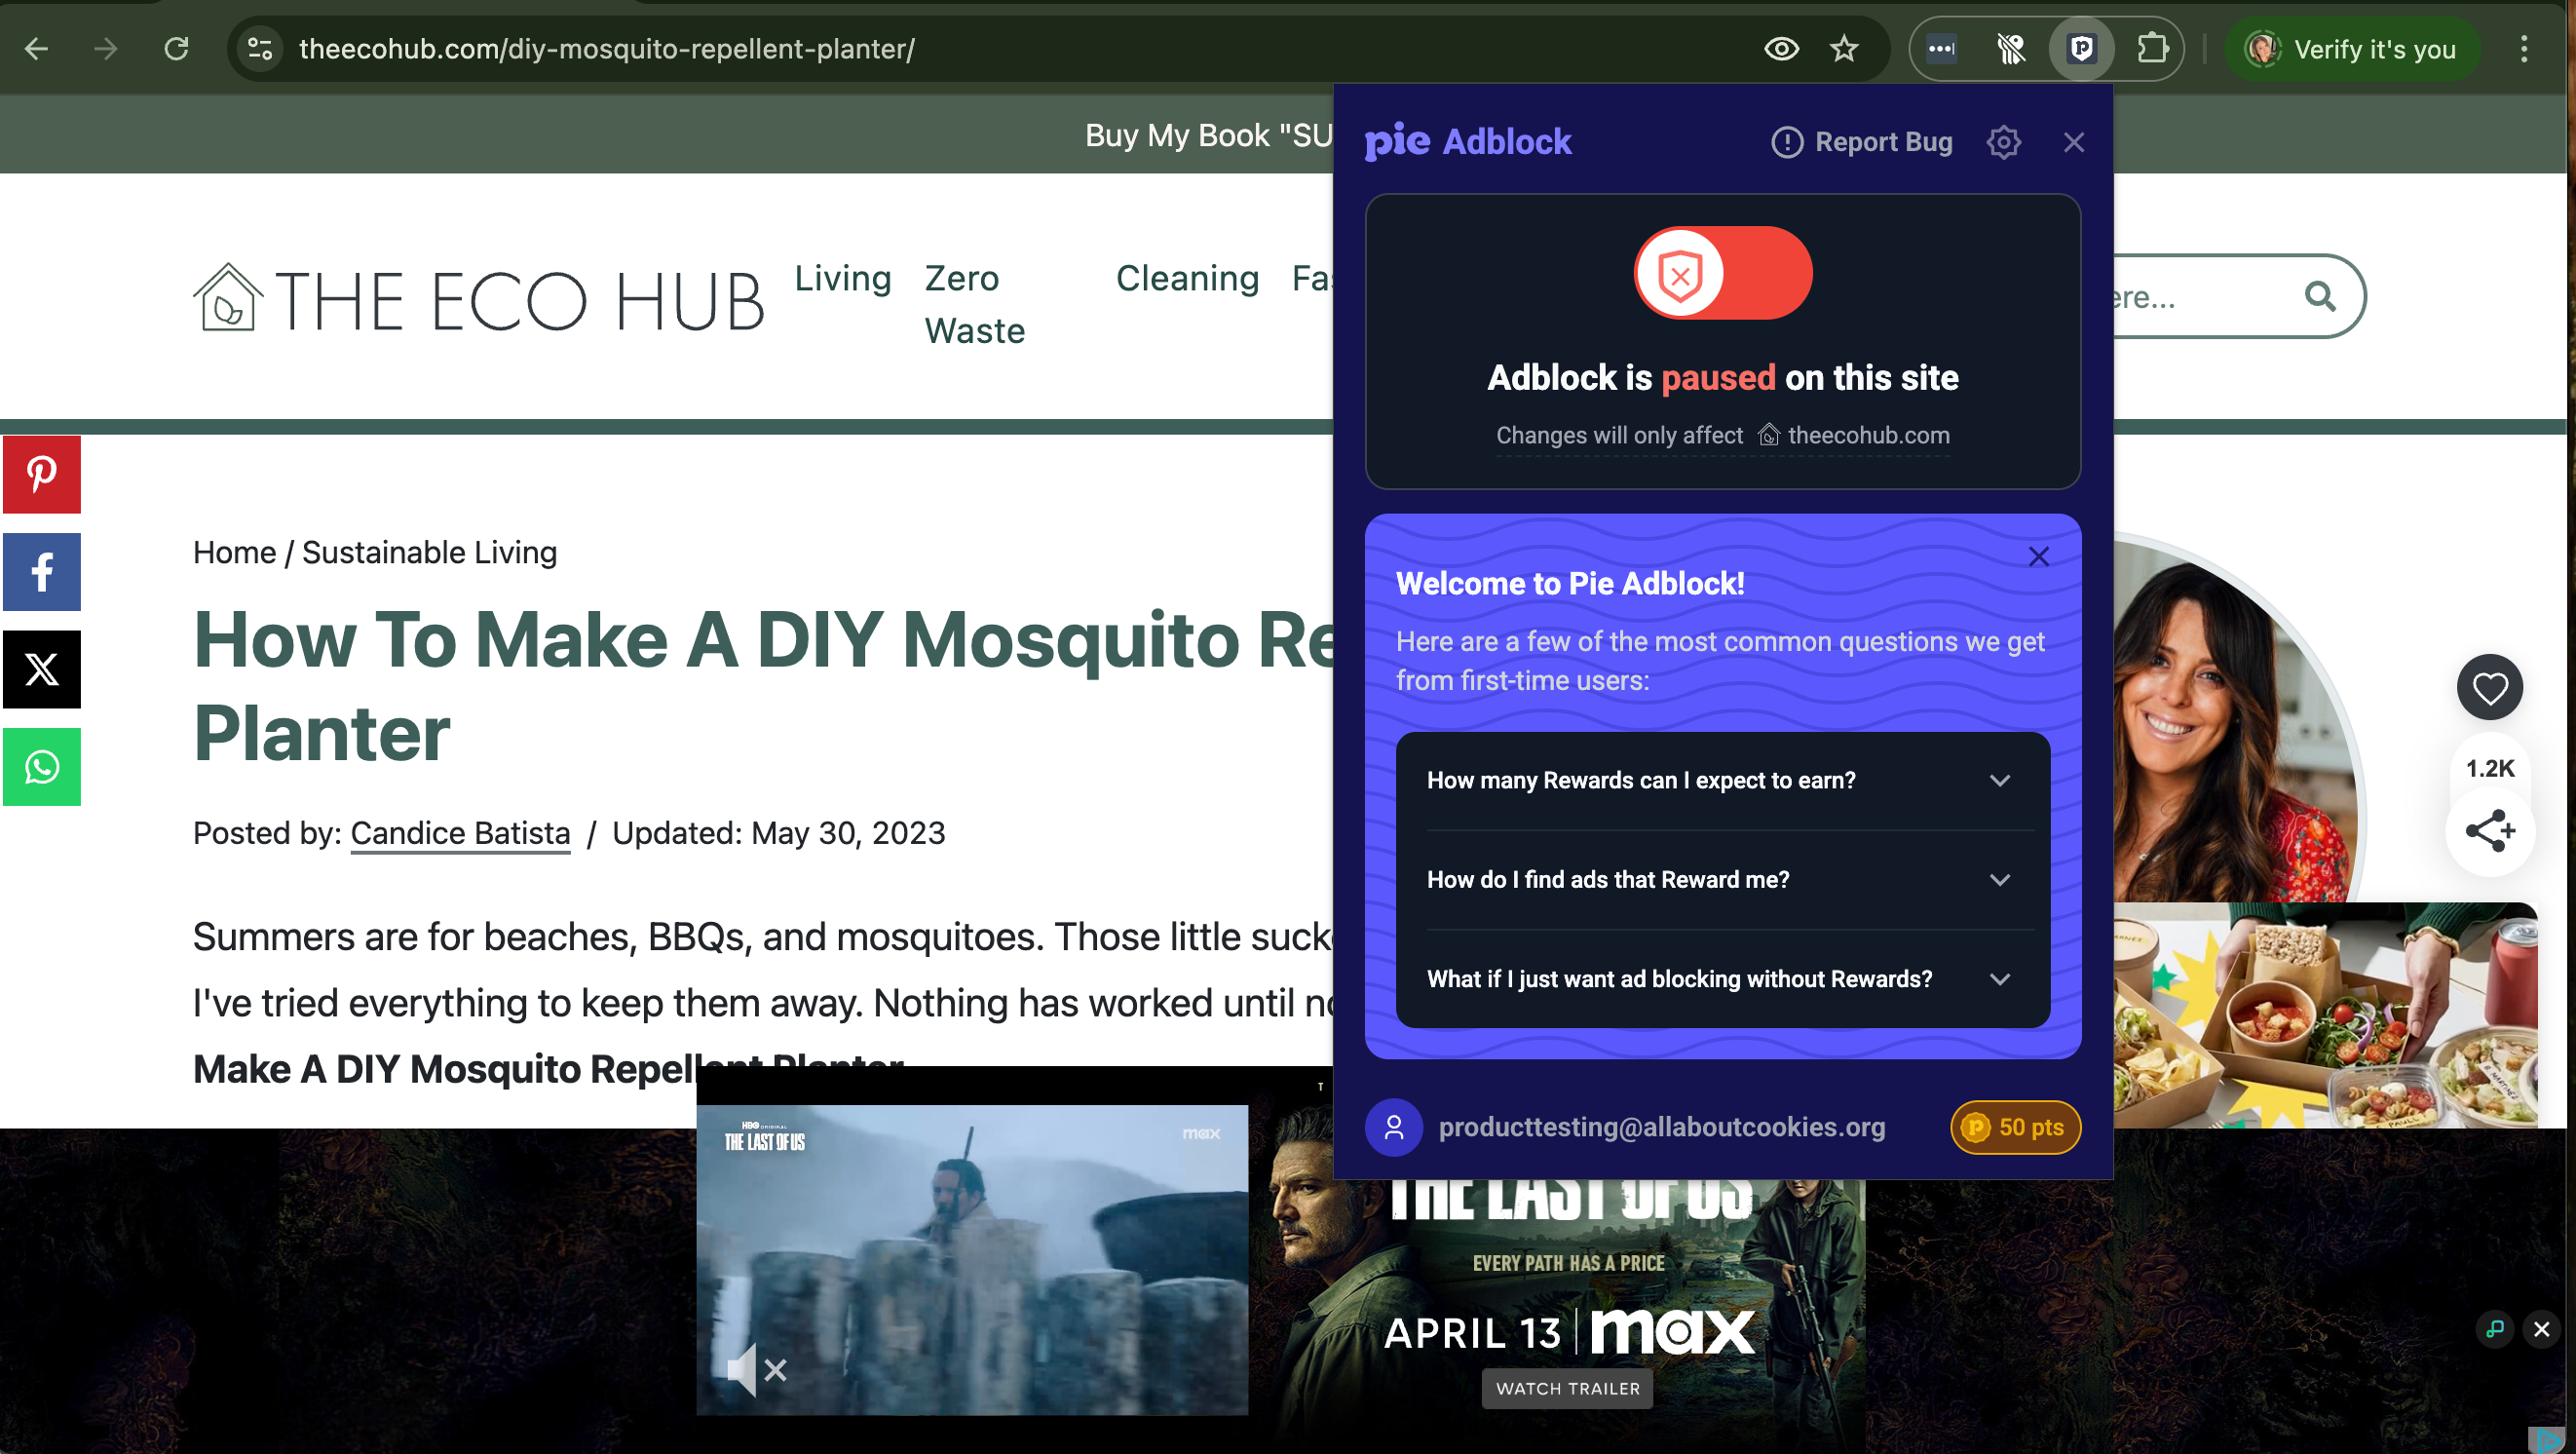
Task: Click into the site search field
Action: point(2200,296)
